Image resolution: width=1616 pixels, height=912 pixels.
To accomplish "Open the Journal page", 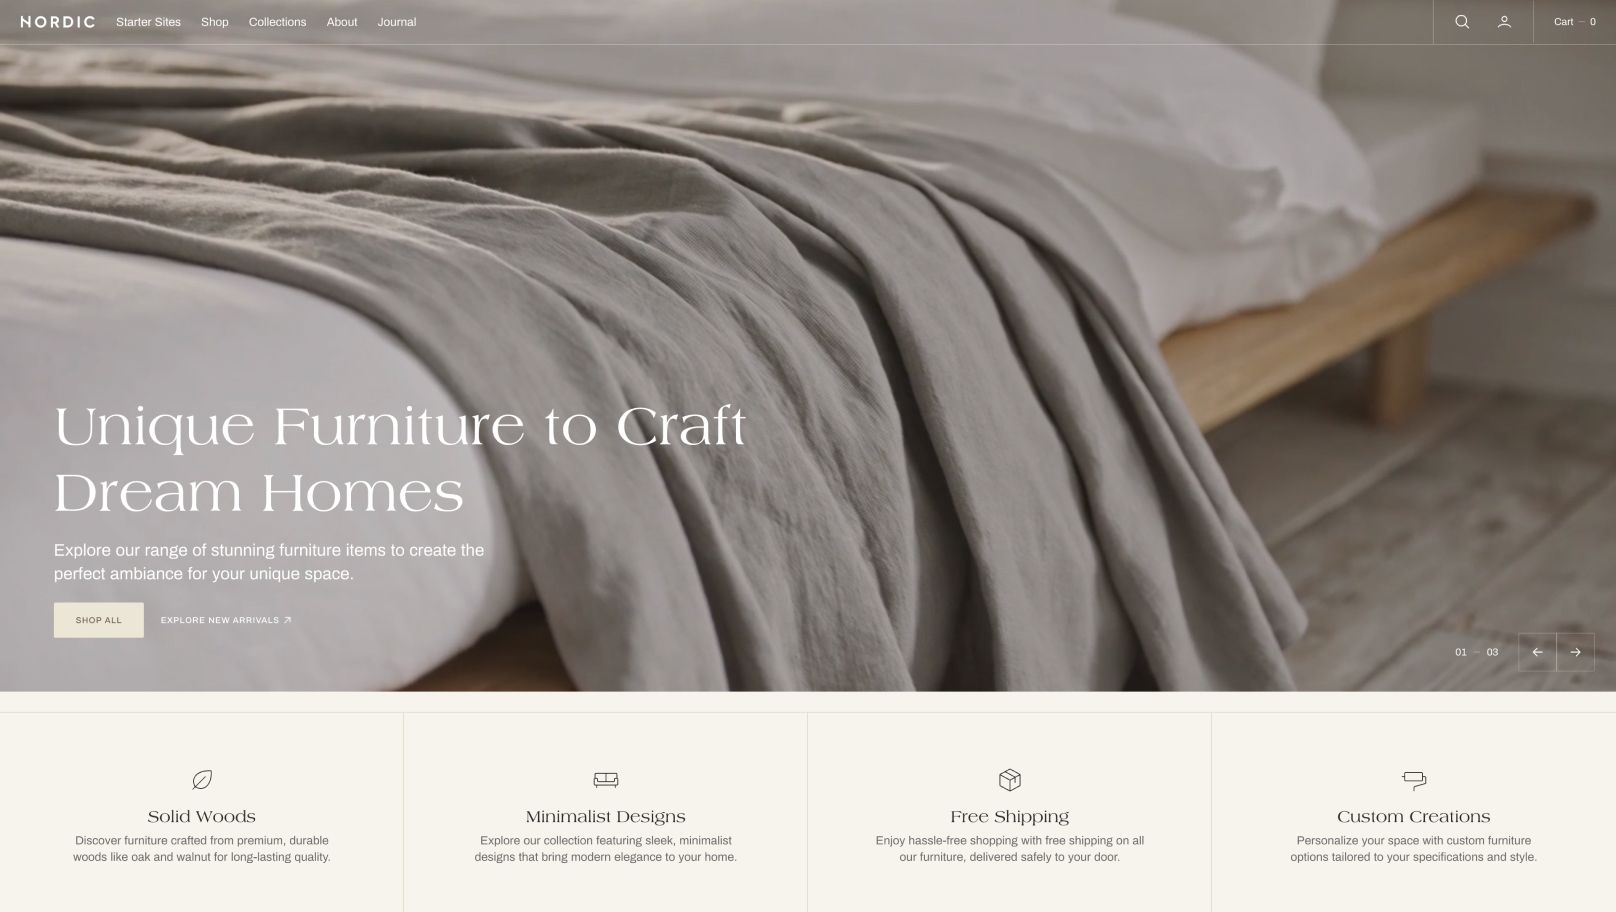I will pos(397,22).
